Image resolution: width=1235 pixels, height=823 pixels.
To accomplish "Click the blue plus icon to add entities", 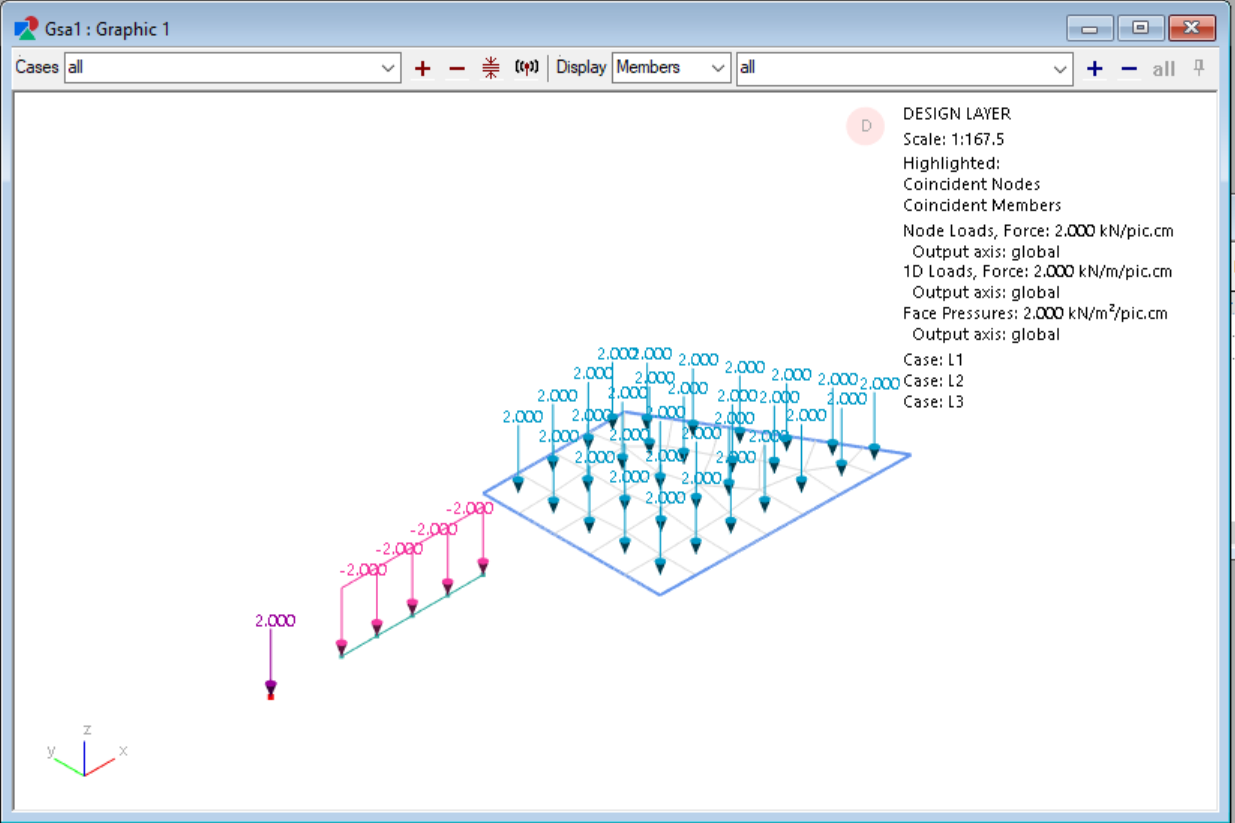I will (x=1094, y=68).
